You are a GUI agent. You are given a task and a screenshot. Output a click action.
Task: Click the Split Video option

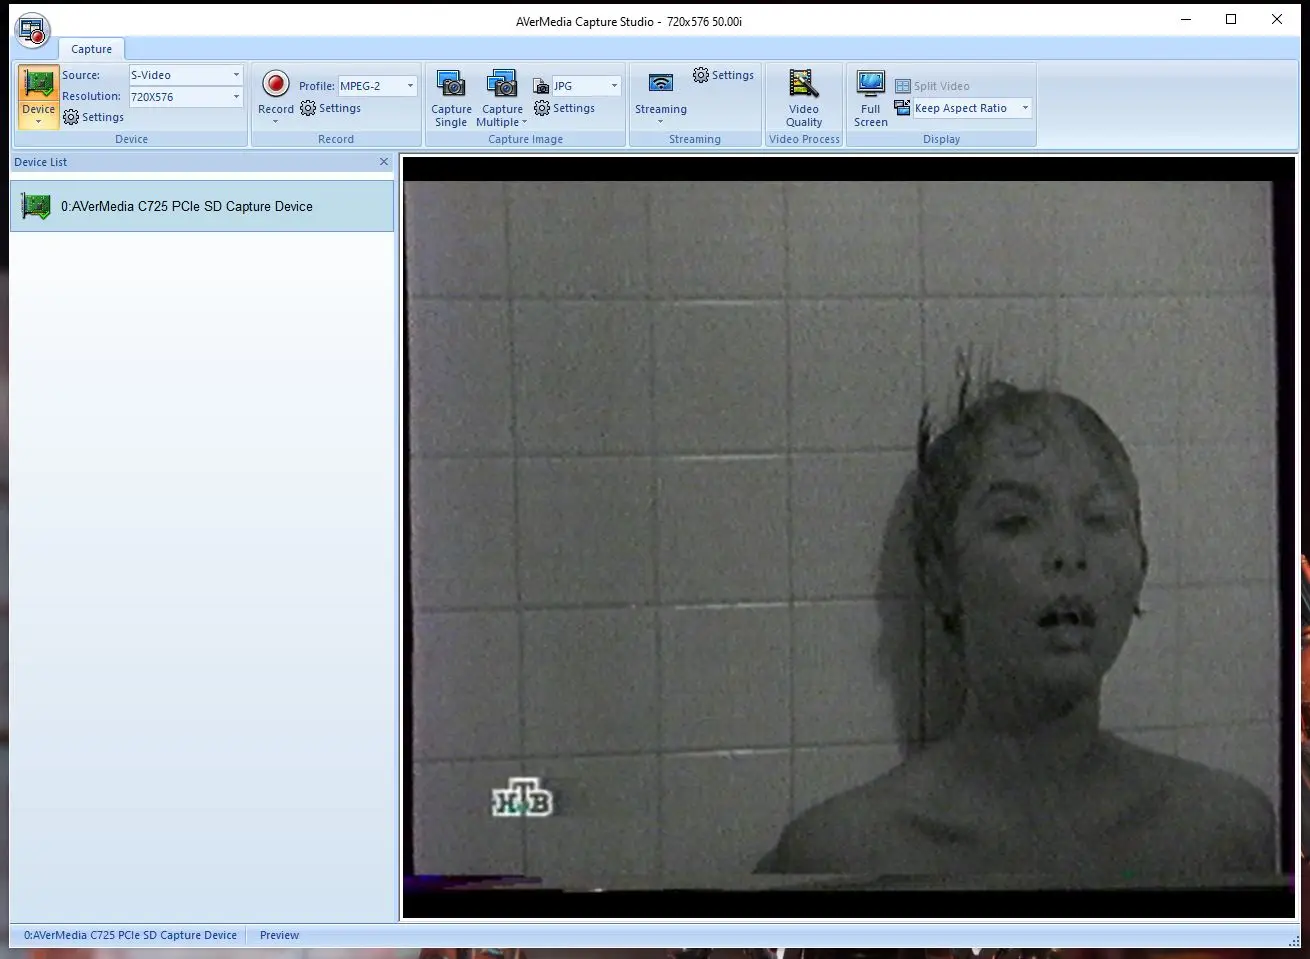(x=932, y=86)
